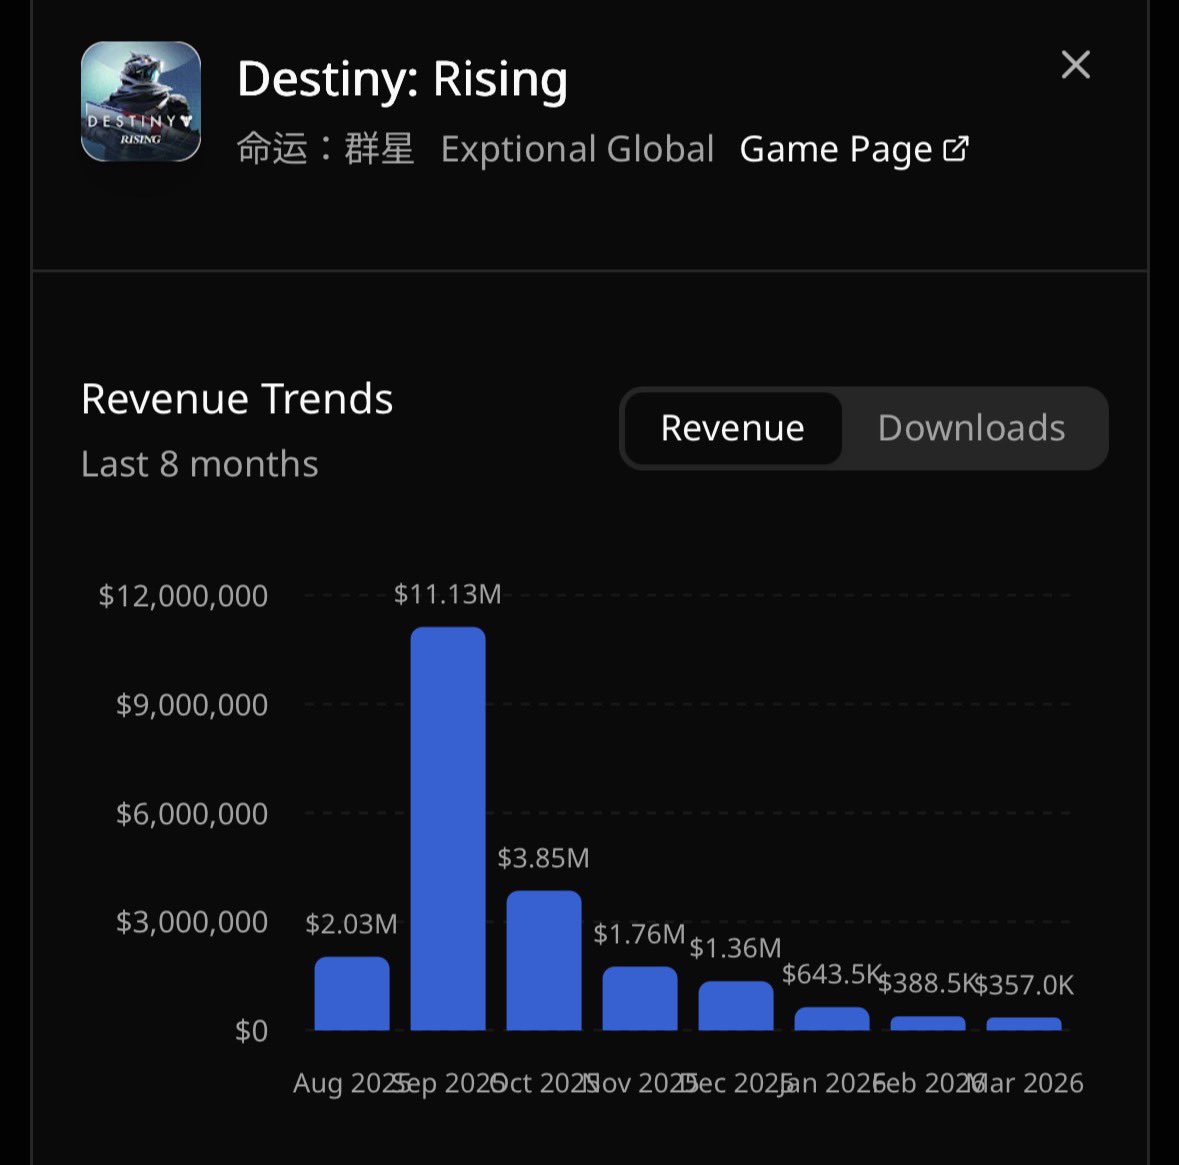Image resolution: width=1179 pixels, height=1165 pixels.
Task: Click the $357.0K value label
Action: pos(1024,984)
